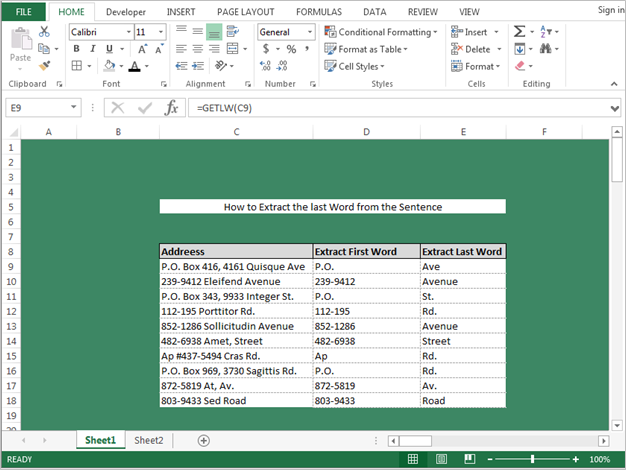
Task: Cancel formula entry with X icon
Action: pyautogui.click(x=117, y=108)
